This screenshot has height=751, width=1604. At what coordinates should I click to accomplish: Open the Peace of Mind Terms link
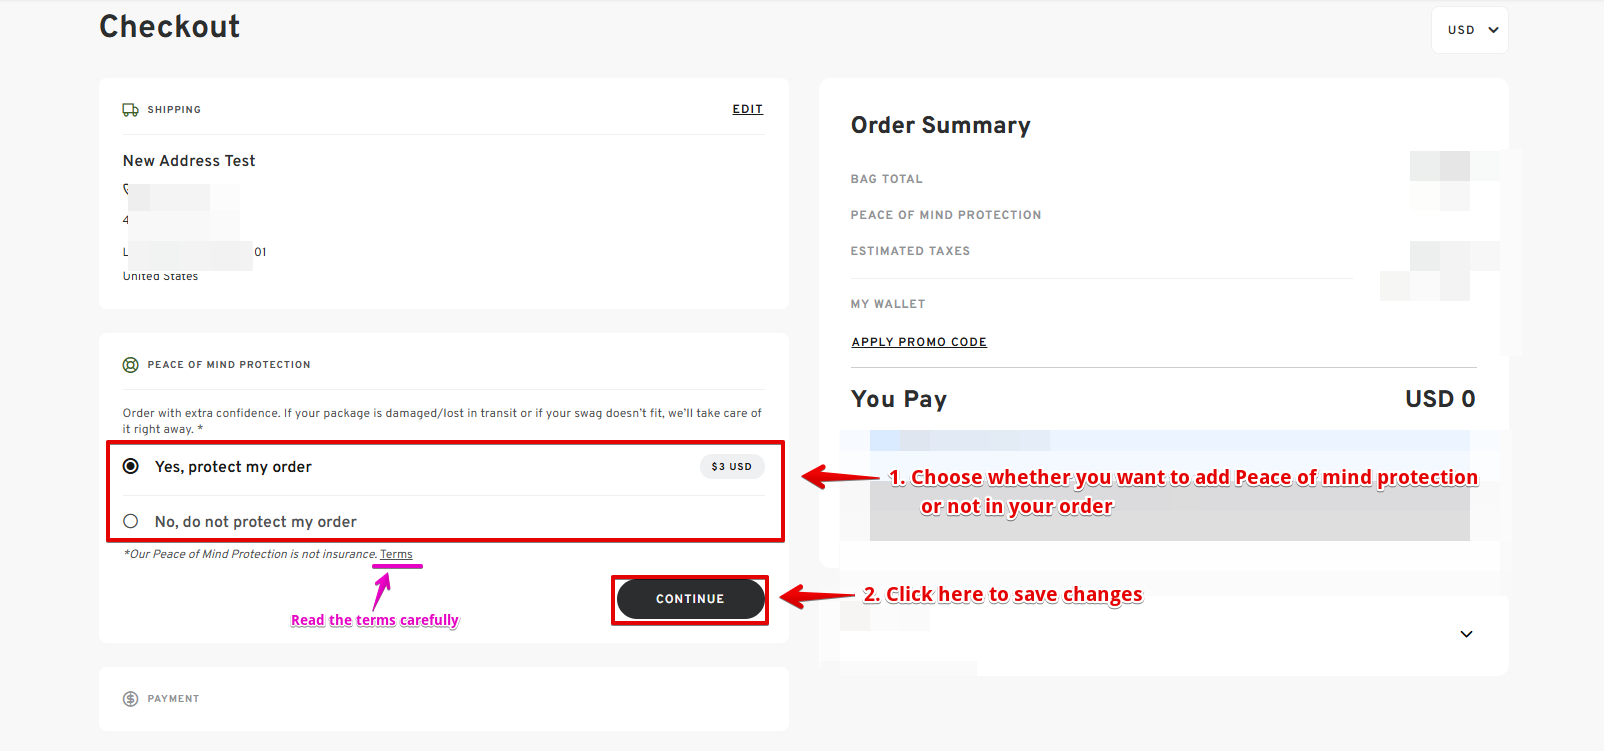[396, 554]
